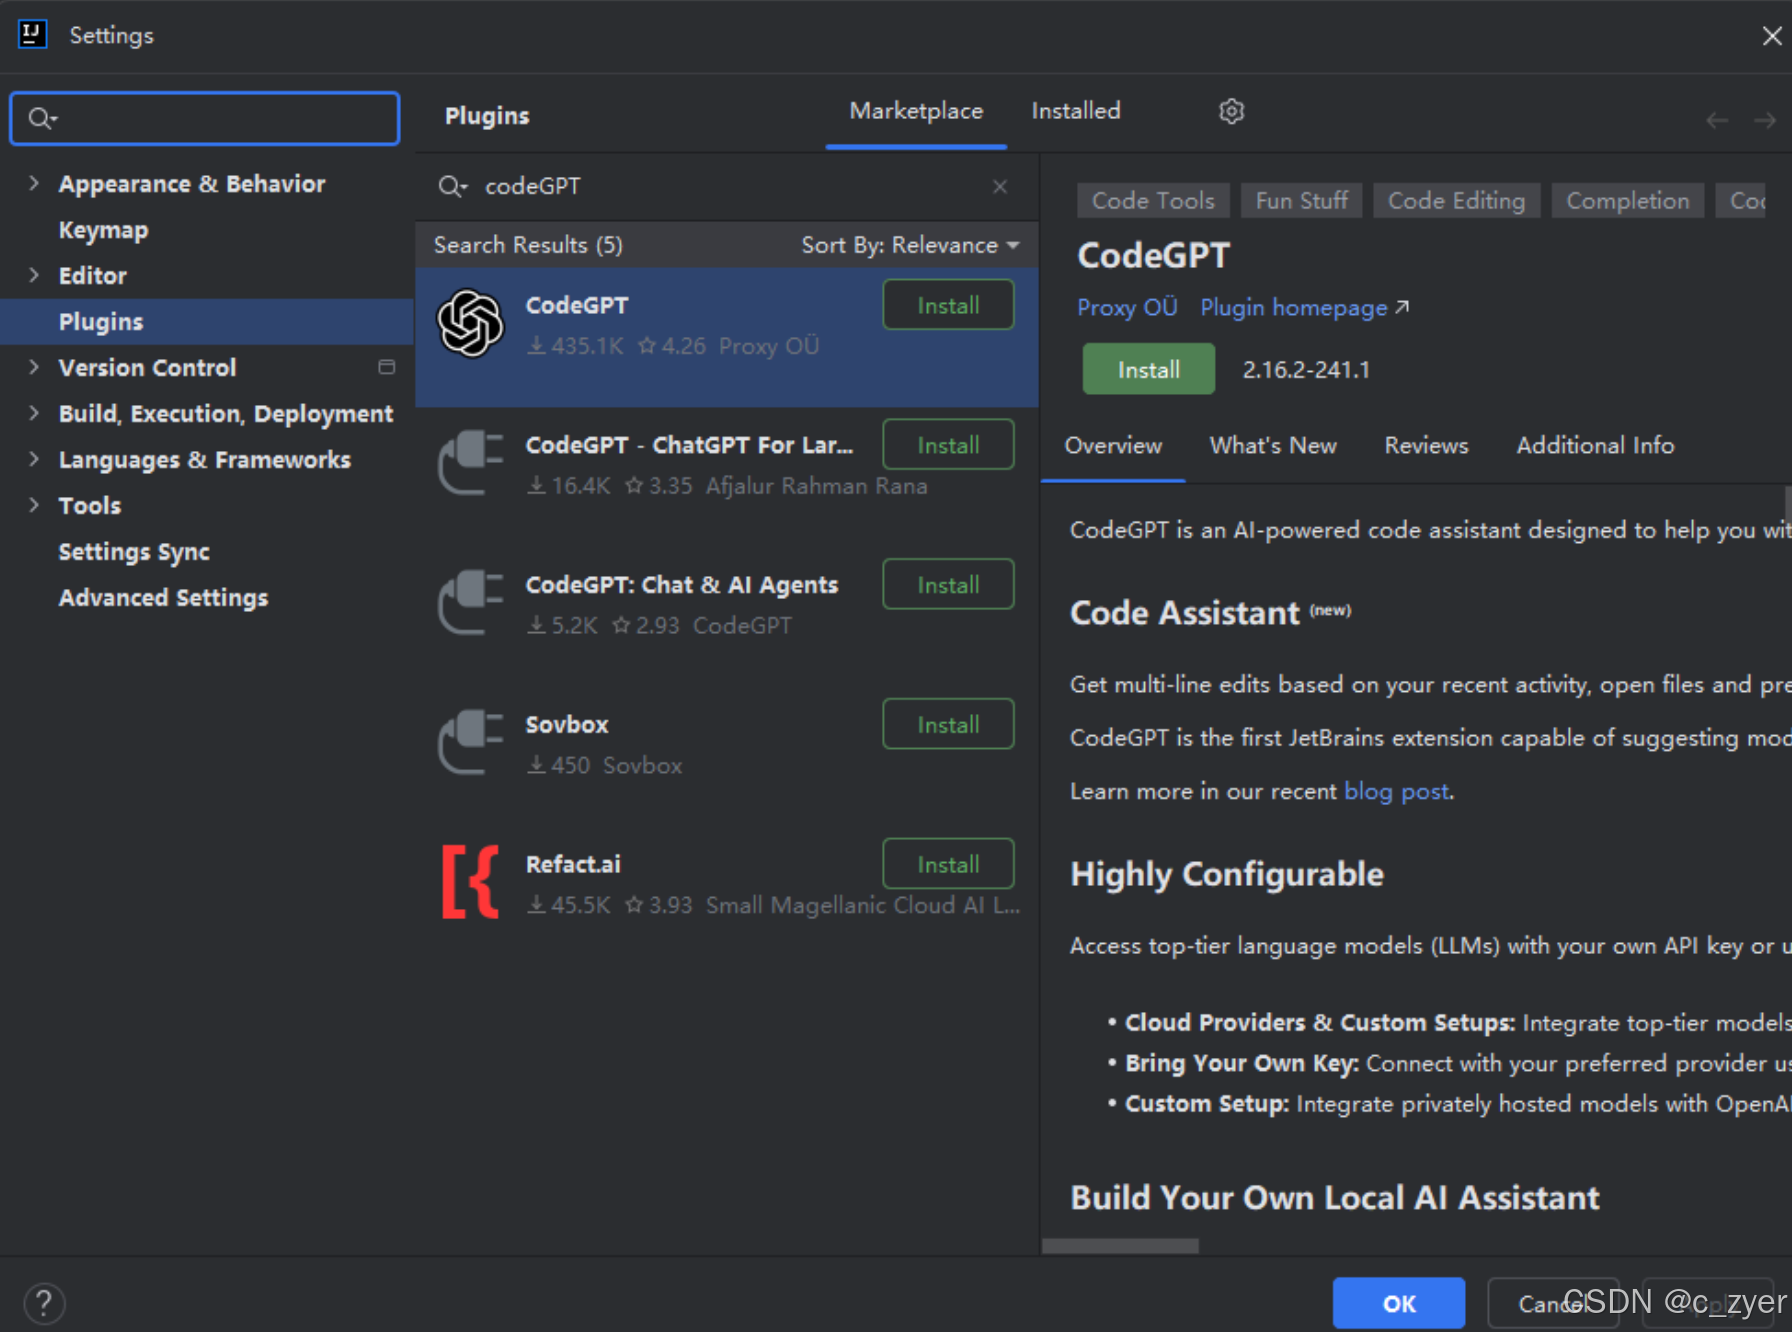Switch to the Marketplace tab

point(916,111)
